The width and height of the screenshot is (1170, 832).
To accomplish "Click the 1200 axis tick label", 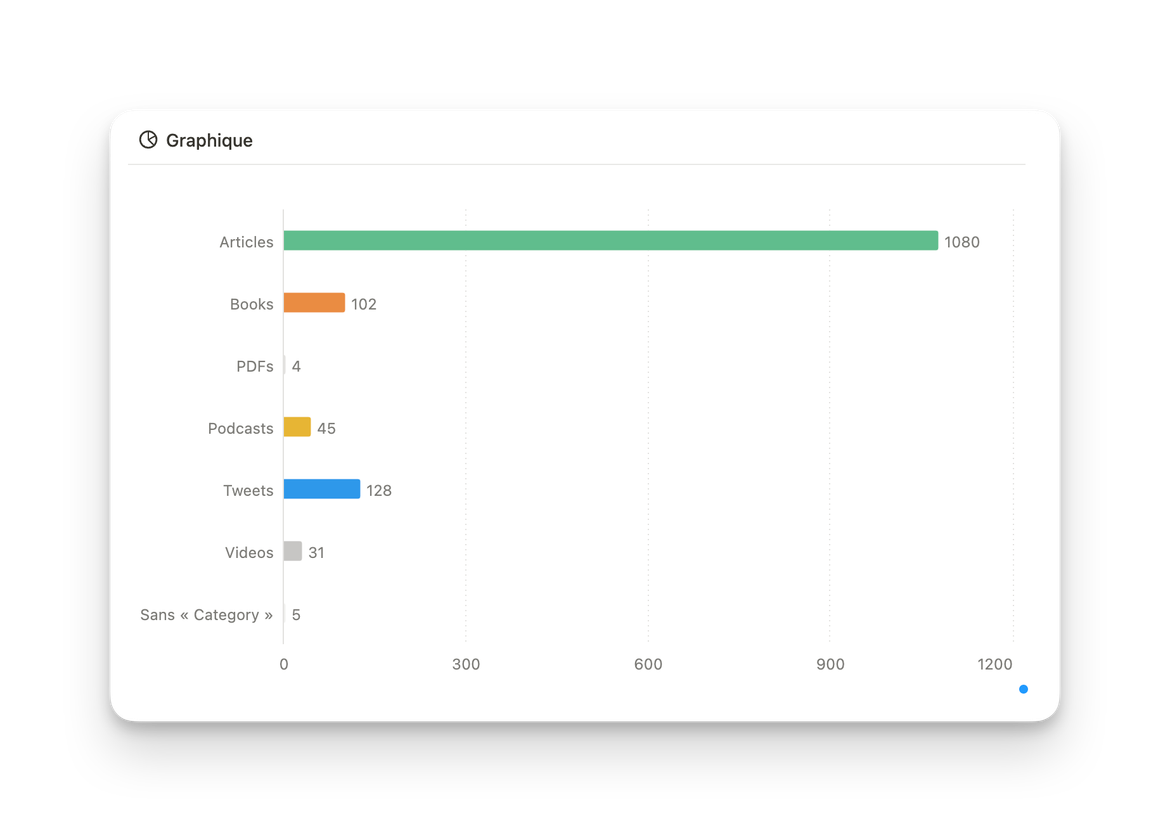I will coord(995,664).
